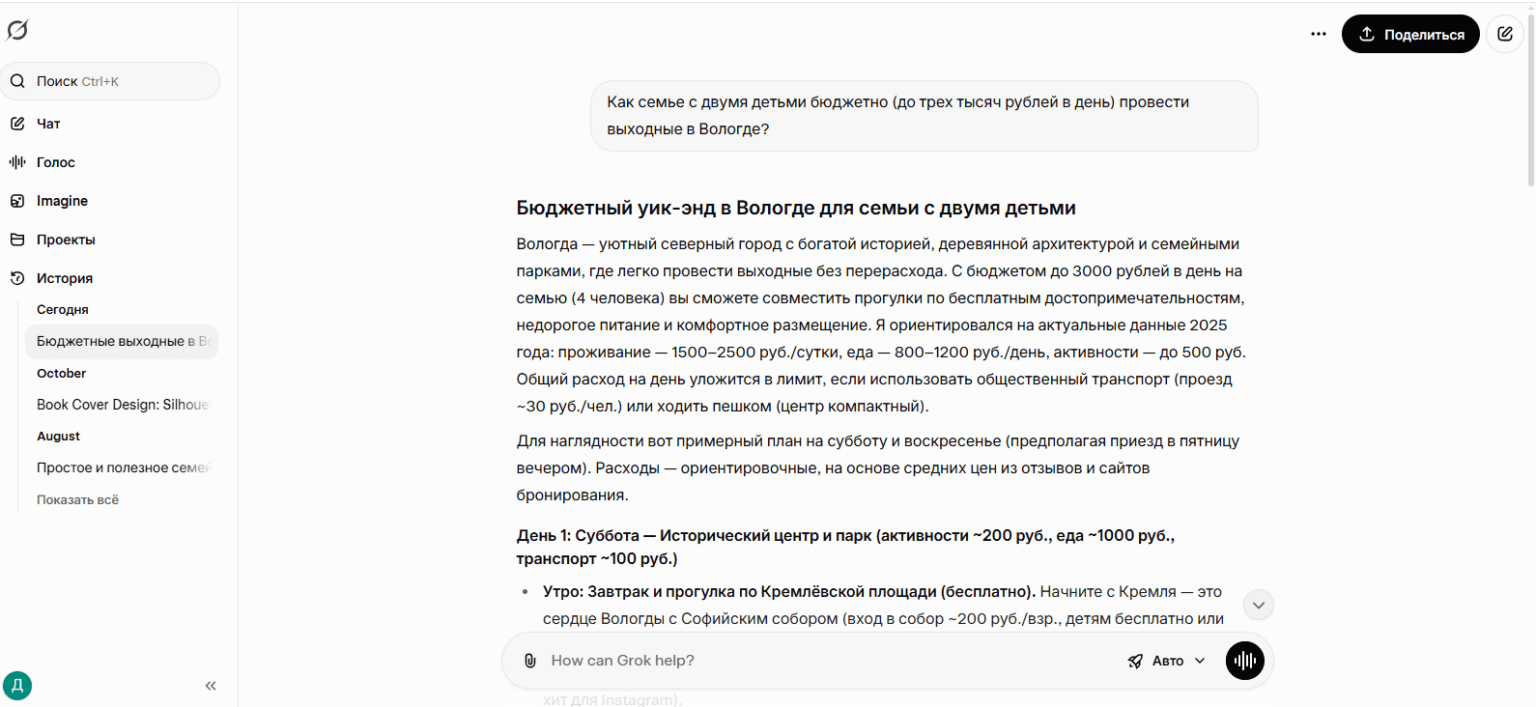Open the Book Cover Design chat
Image resolution: width=1536 pixels, height=707 pixels.
click(x=122, y=404)
